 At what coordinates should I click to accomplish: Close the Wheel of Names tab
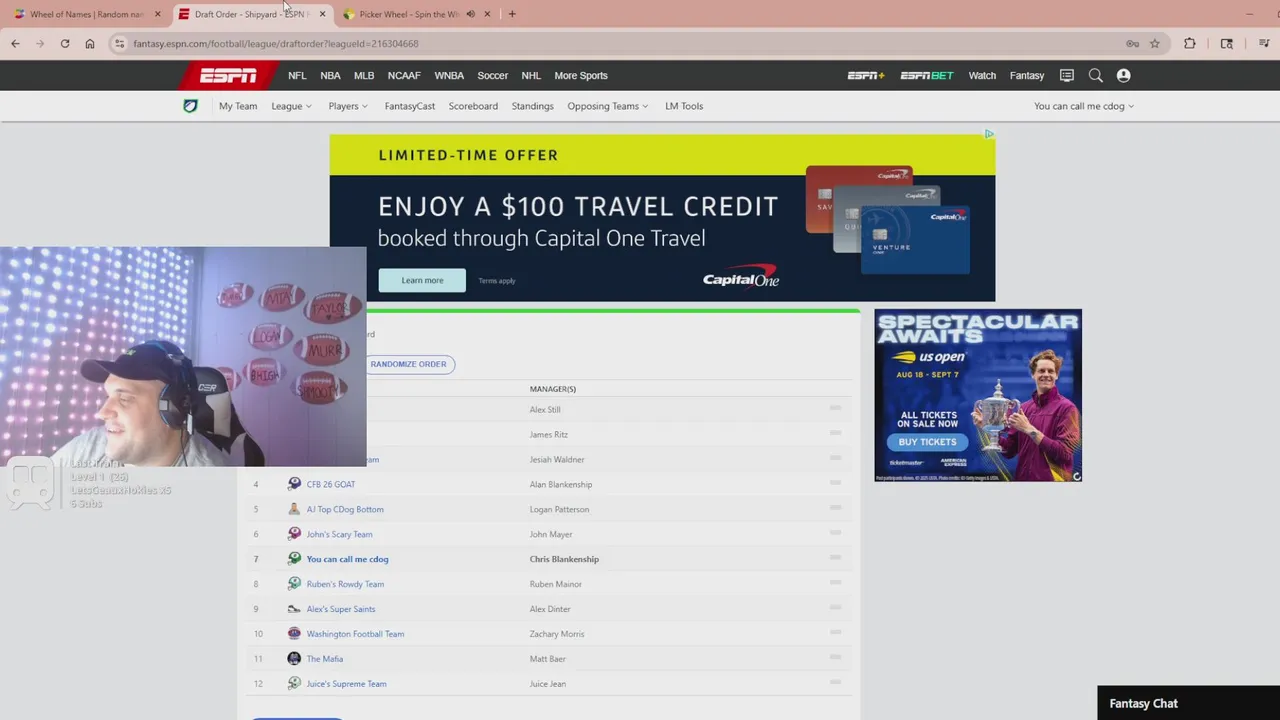click(157, 14)
